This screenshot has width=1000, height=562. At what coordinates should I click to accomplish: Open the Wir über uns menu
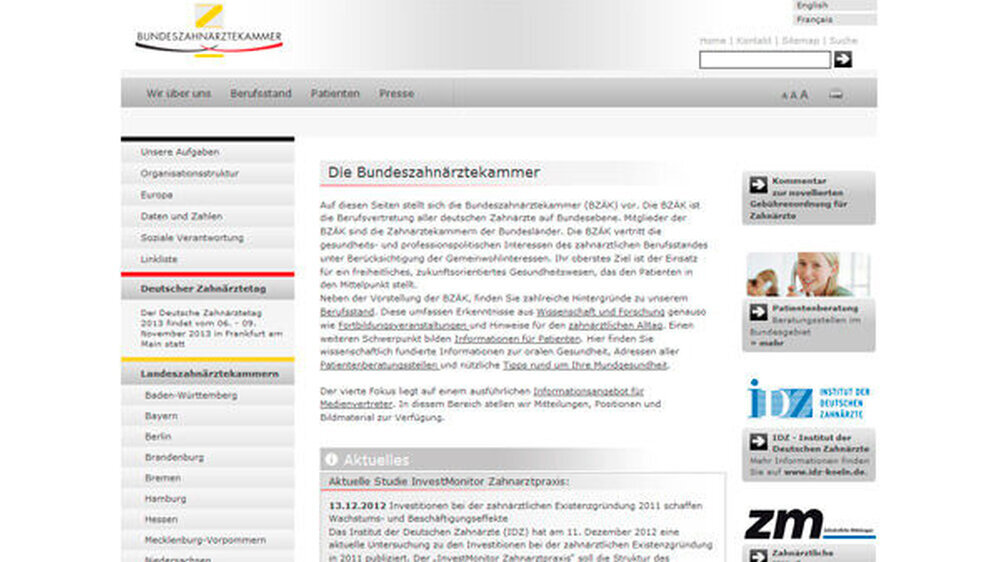click(178, 93)
